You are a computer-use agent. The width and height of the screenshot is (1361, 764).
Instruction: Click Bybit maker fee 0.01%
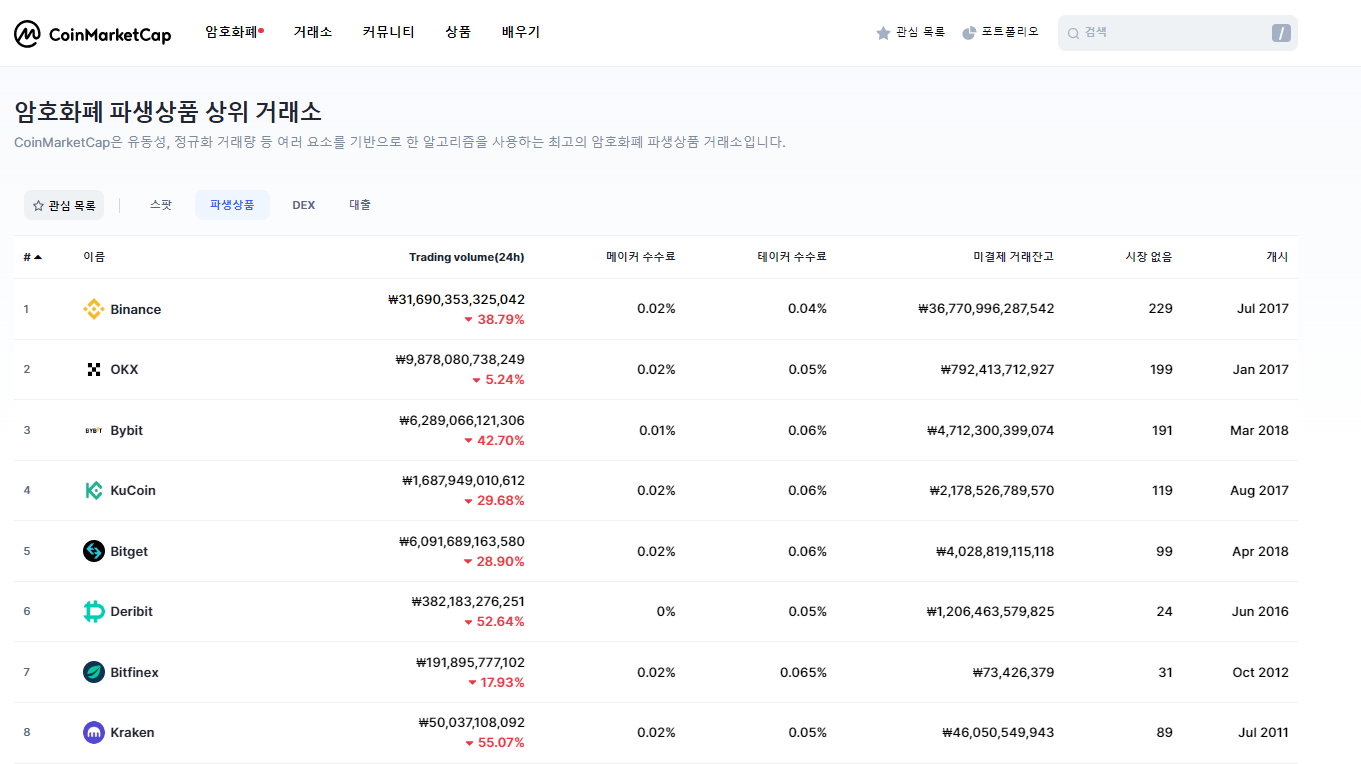[x=657, y=430]
